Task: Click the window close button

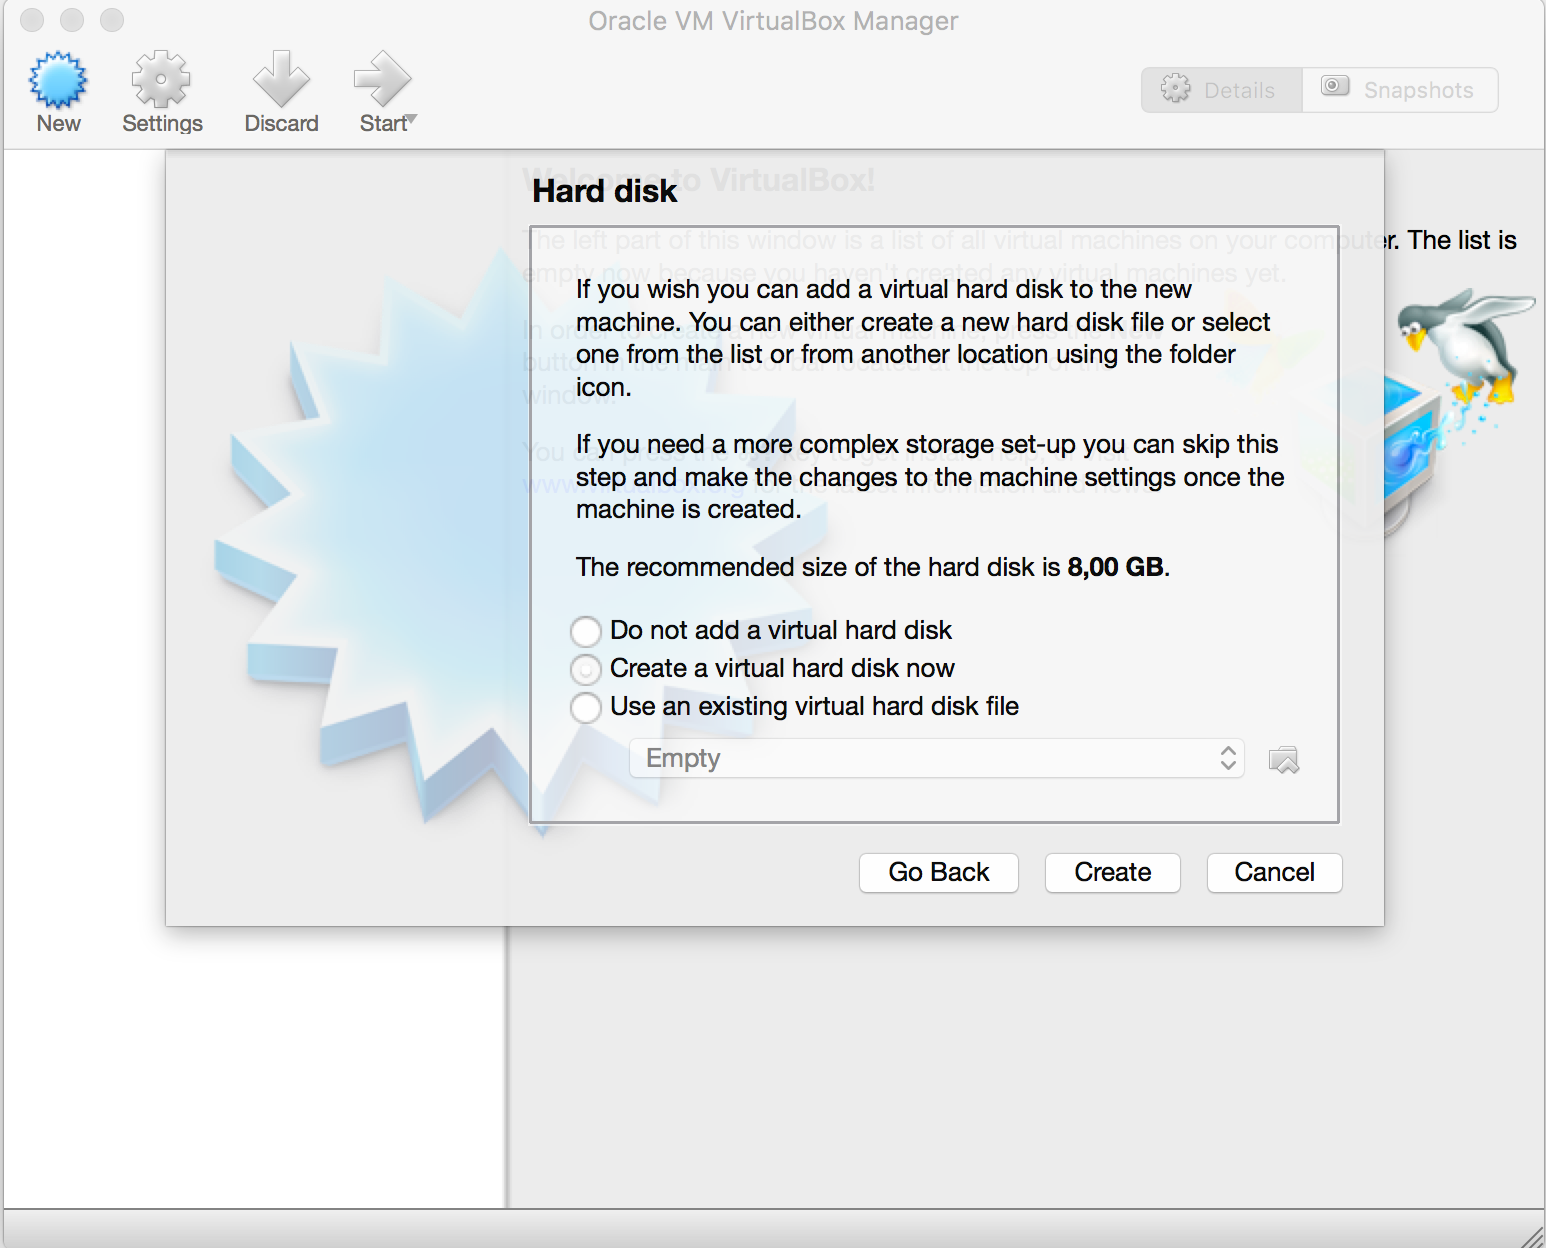Action: (32, 20)
